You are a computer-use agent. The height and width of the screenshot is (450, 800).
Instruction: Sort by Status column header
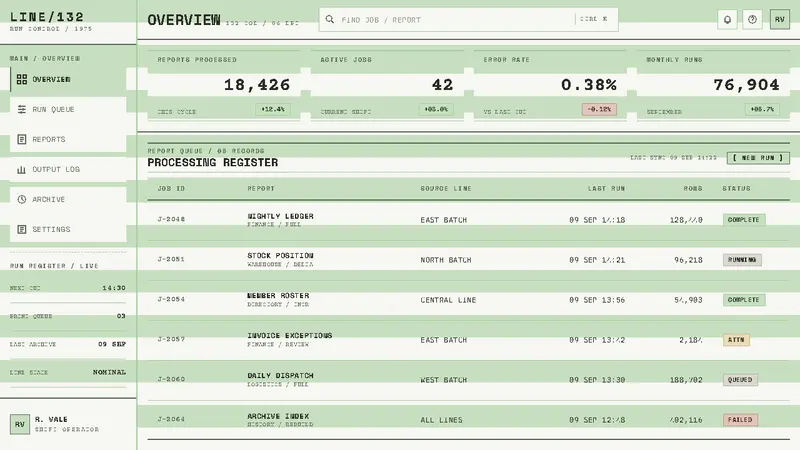tap(736, 189)
